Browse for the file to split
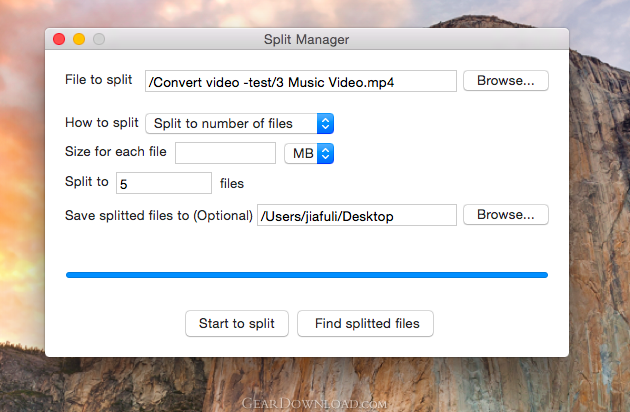Viewport: 630px width, 412px height. tap(505, 81)
